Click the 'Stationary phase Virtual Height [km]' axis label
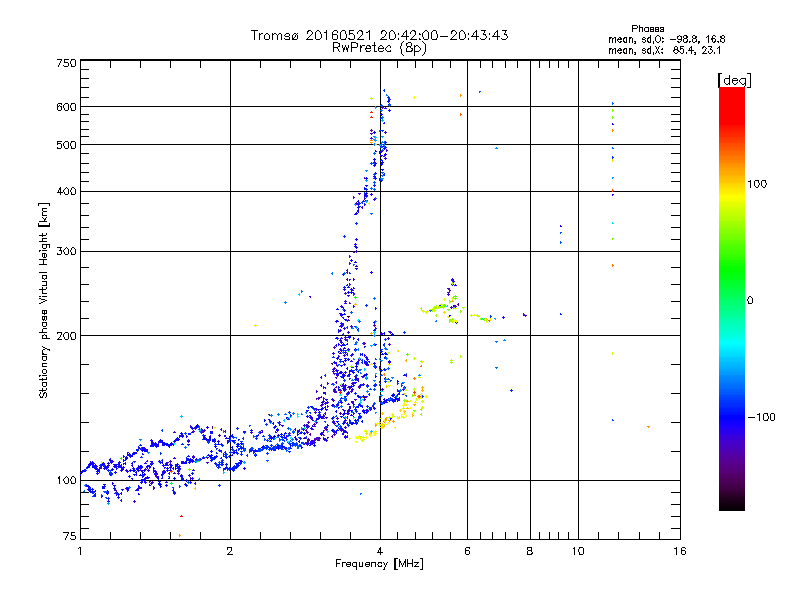800x600 pixels. click(44, 301)
